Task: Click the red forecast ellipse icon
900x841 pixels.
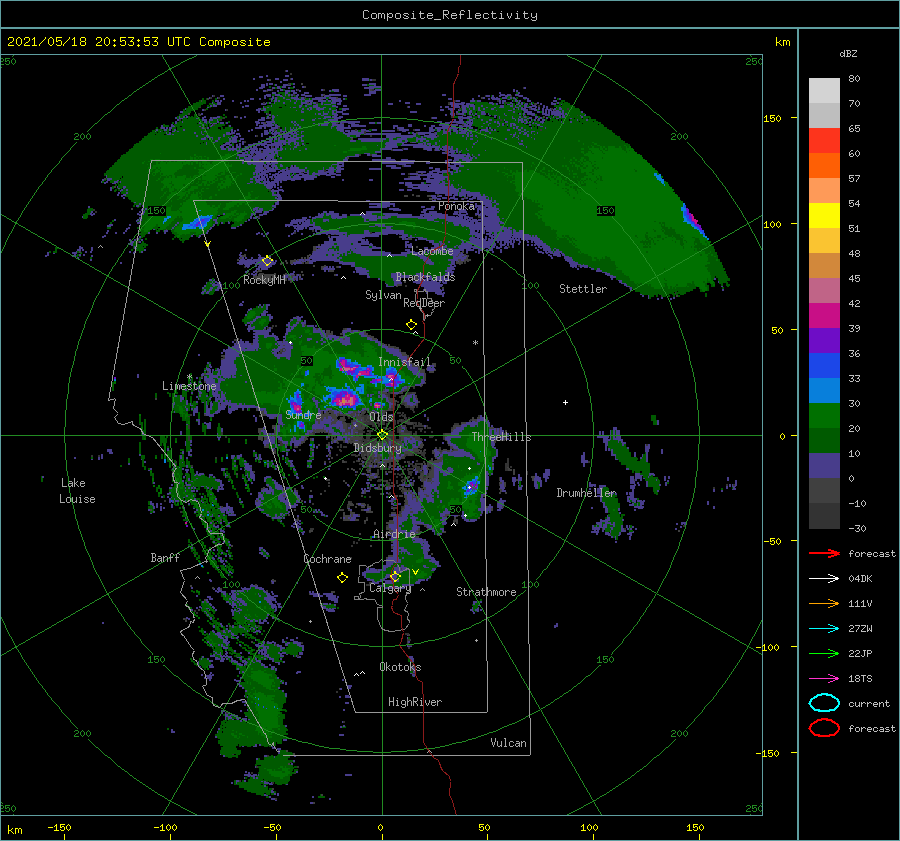Action: pyautogui.click(x=824, y=728)
